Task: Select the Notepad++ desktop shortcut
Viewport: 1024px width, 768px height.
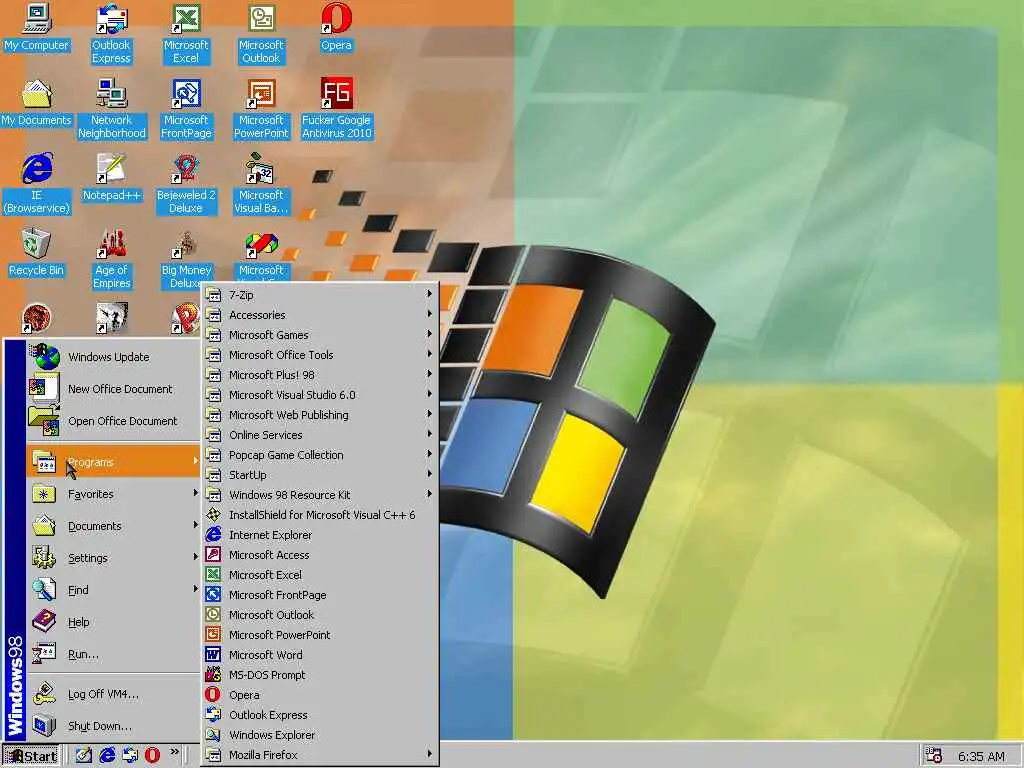Action: tap(112, 178)
